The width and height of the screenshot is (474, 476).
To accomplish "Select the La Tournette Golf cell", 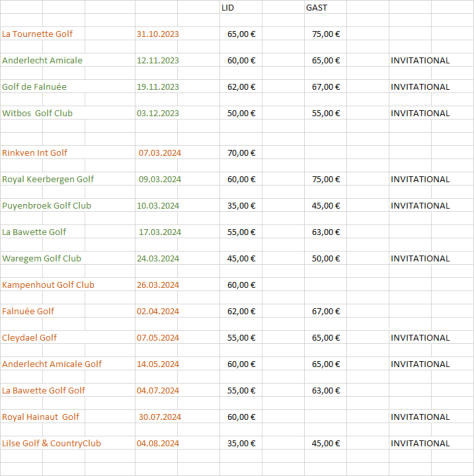I will pos(37,34).
